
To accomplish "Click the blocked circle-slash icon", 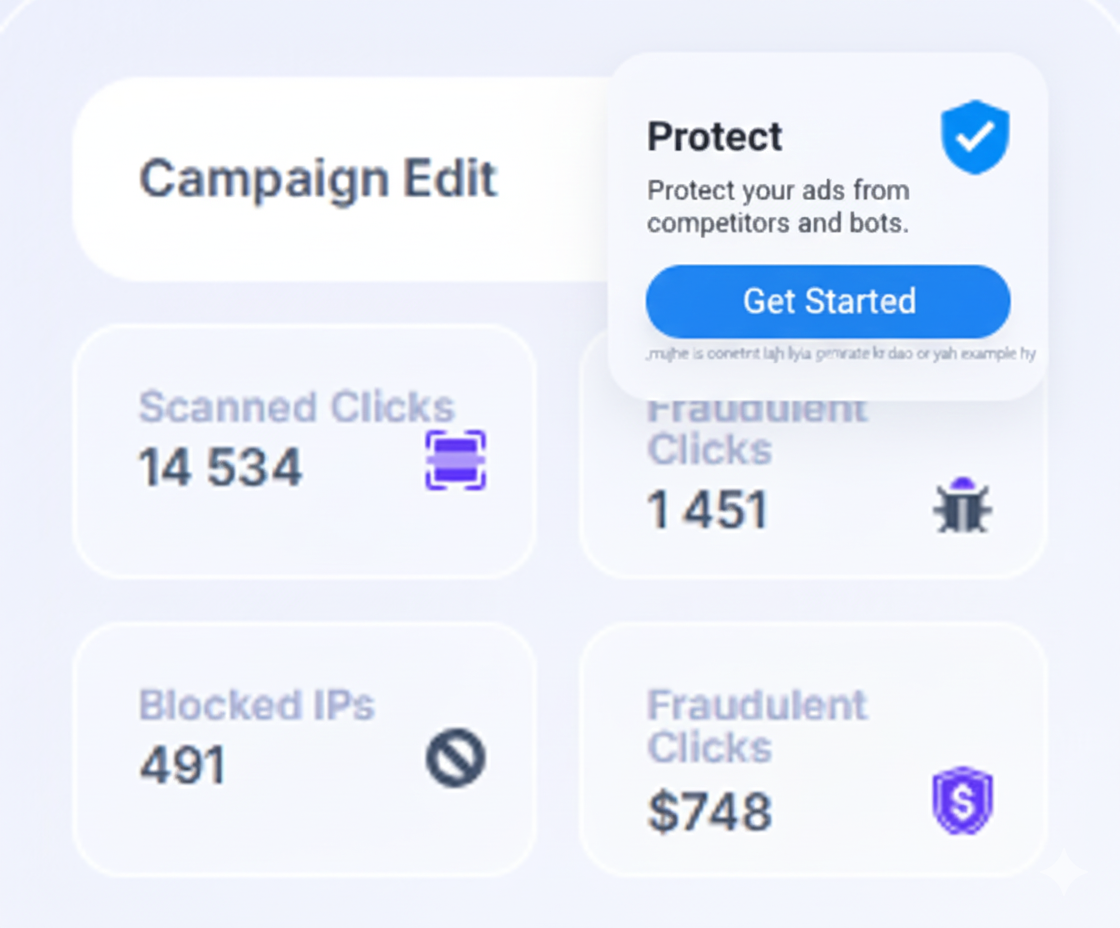I will coord(455,757).
